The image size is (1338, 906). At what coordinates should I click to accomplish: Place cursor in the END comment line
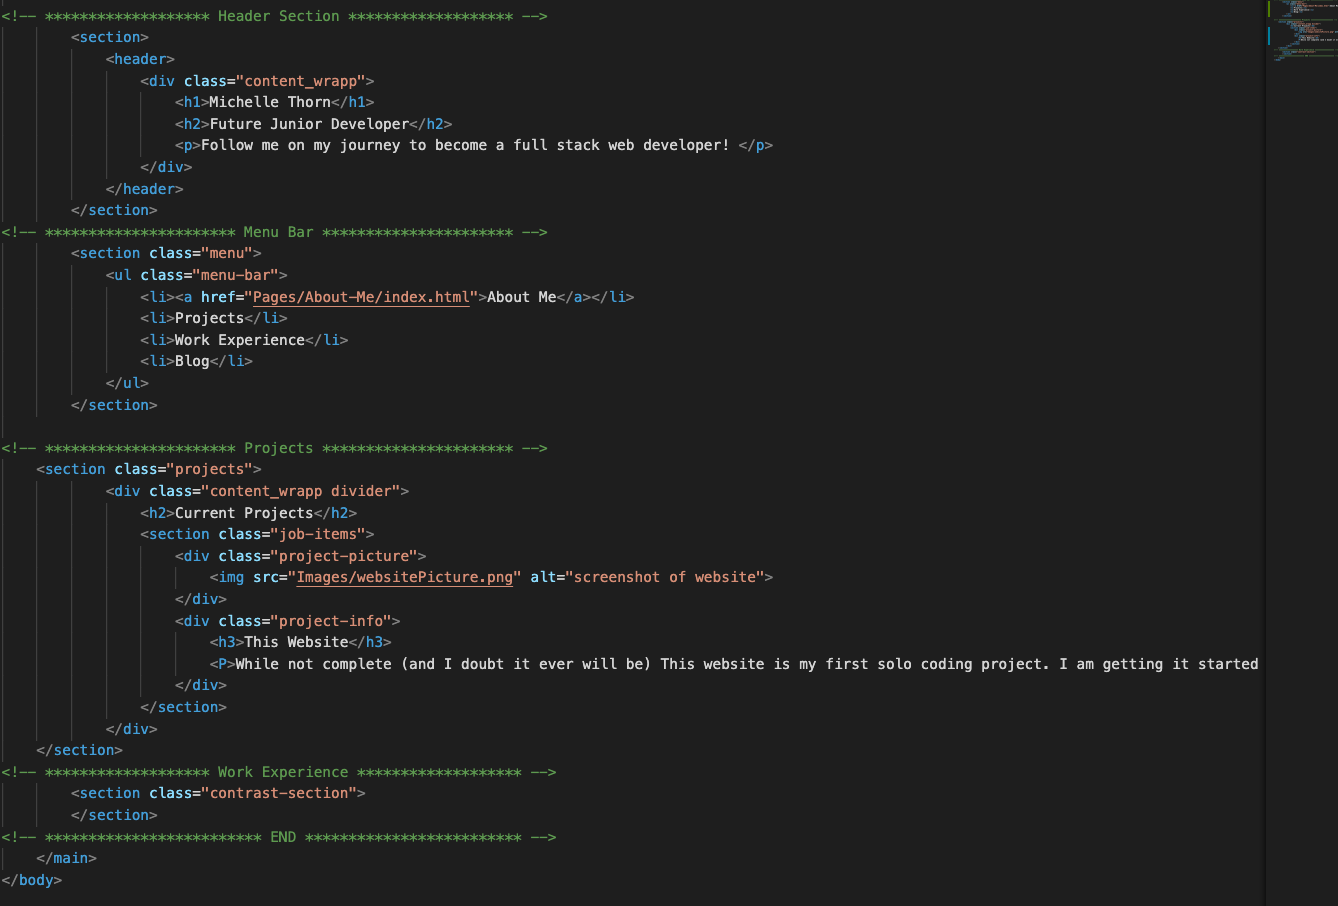278,837
